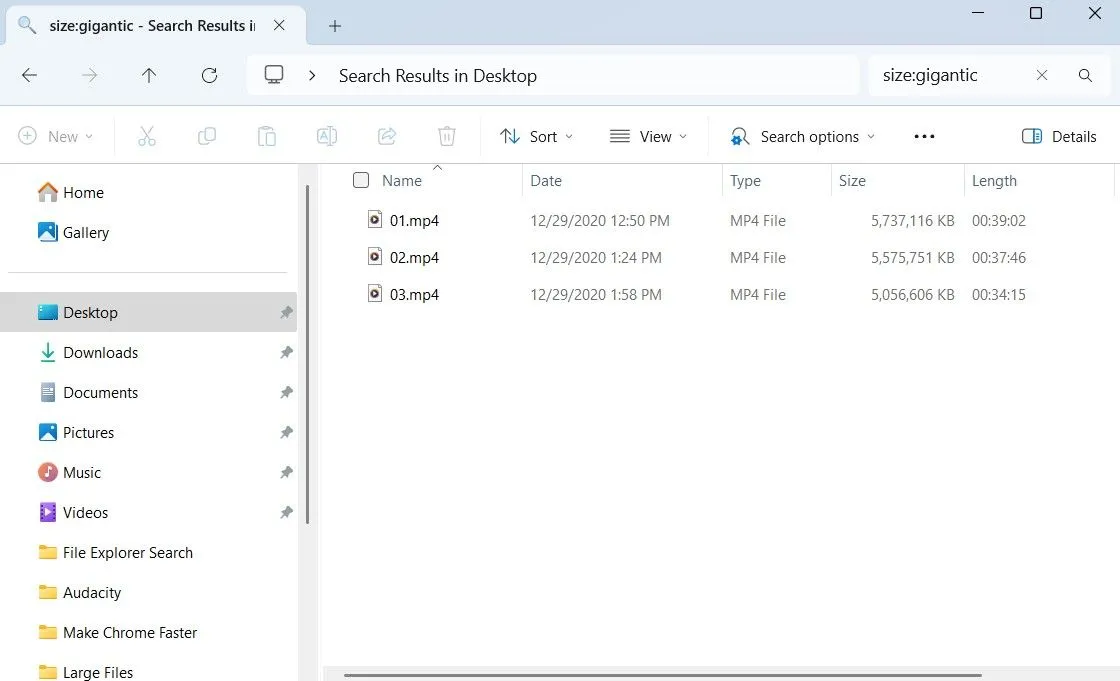Open the Videos folder from the sidebar
The height and width of the screenshot is (681, 1120).
click(85, 512)
